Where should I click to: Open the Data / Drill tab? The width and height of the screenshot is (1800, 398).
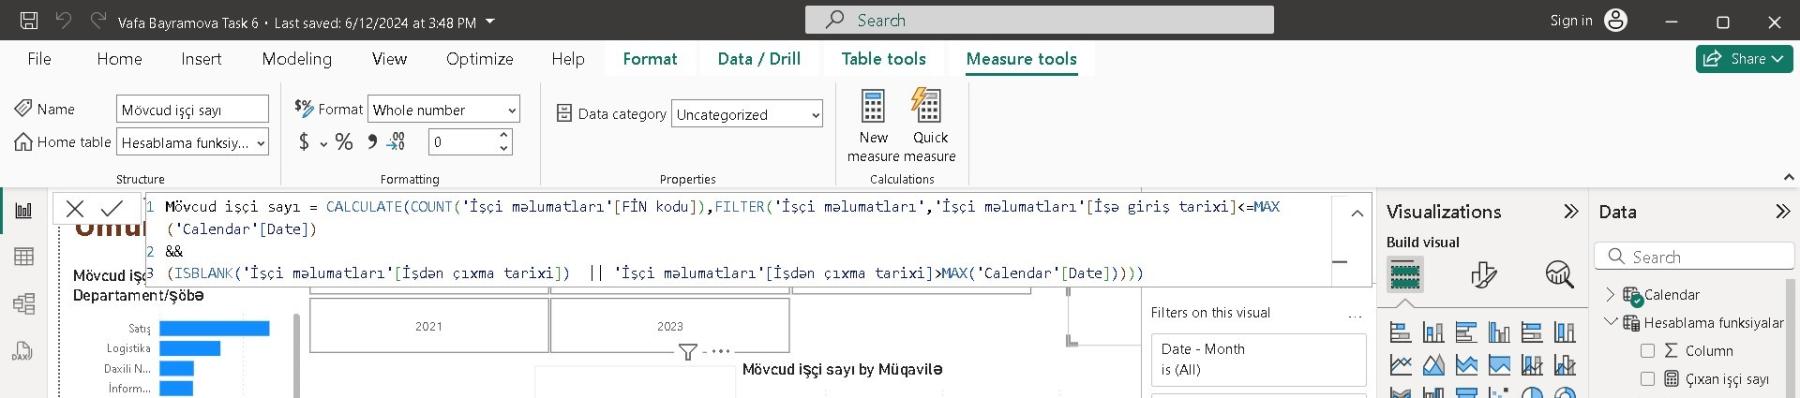point(759,59)
